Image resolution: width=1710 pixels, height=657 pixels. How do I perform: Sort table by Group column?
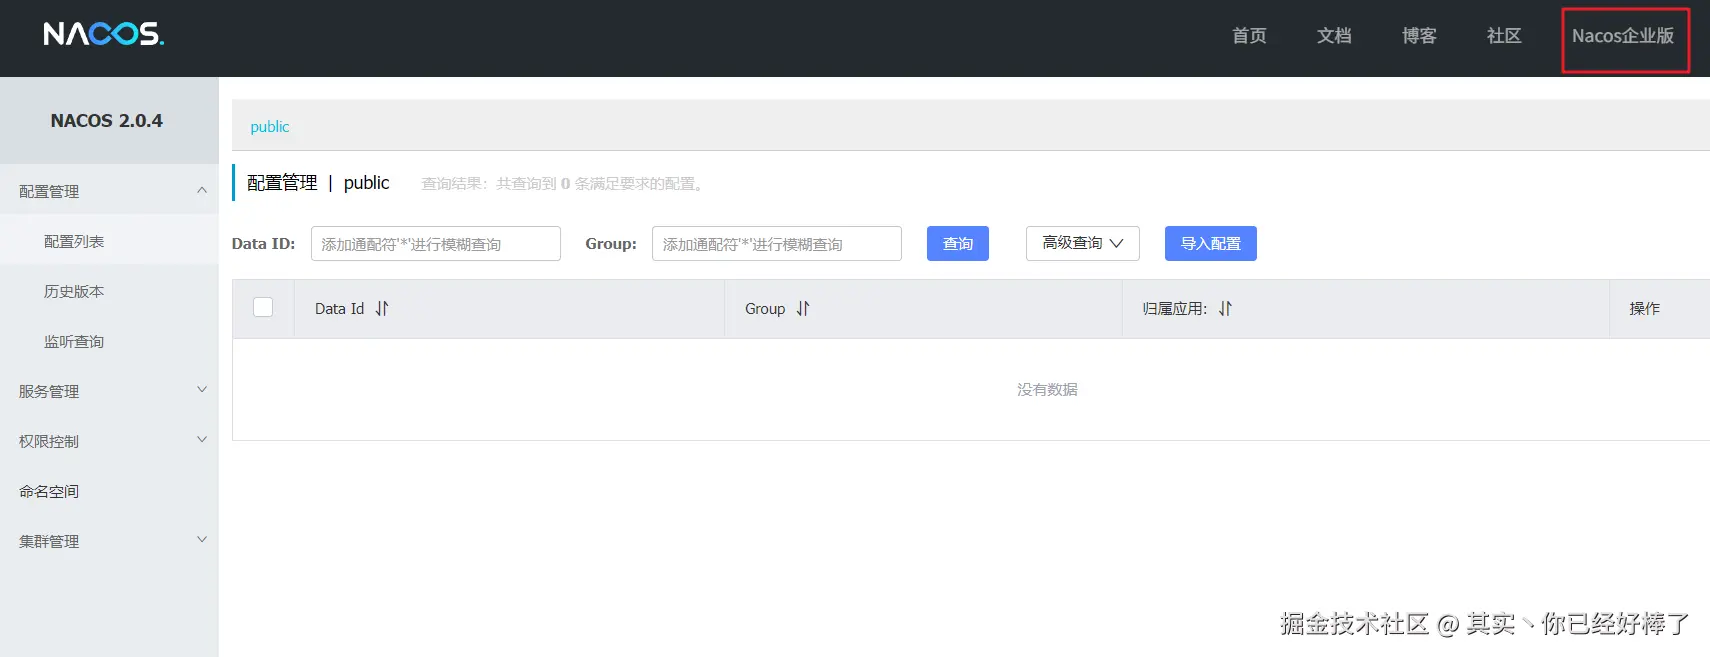803,309
